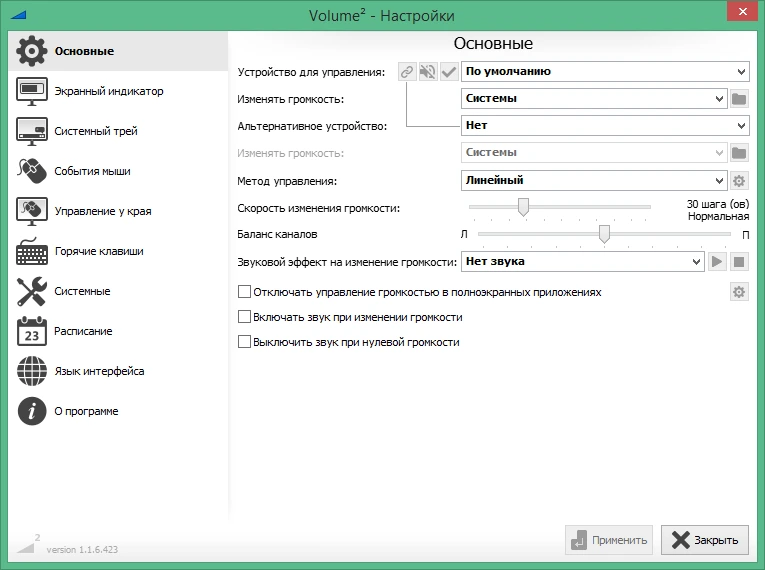Open Язык интерфейса page
The image size is (765, 570).
coord(99,371)
